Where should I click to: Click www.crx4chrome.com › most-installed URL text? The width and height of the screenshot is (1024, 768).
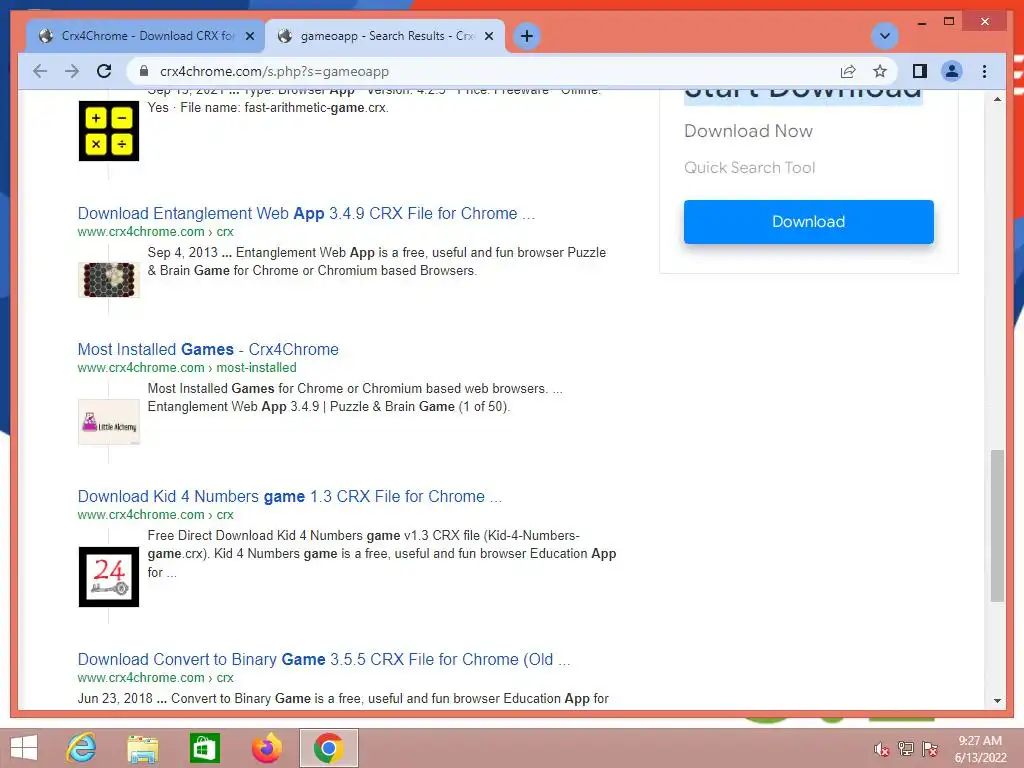(x=187, y=368)
